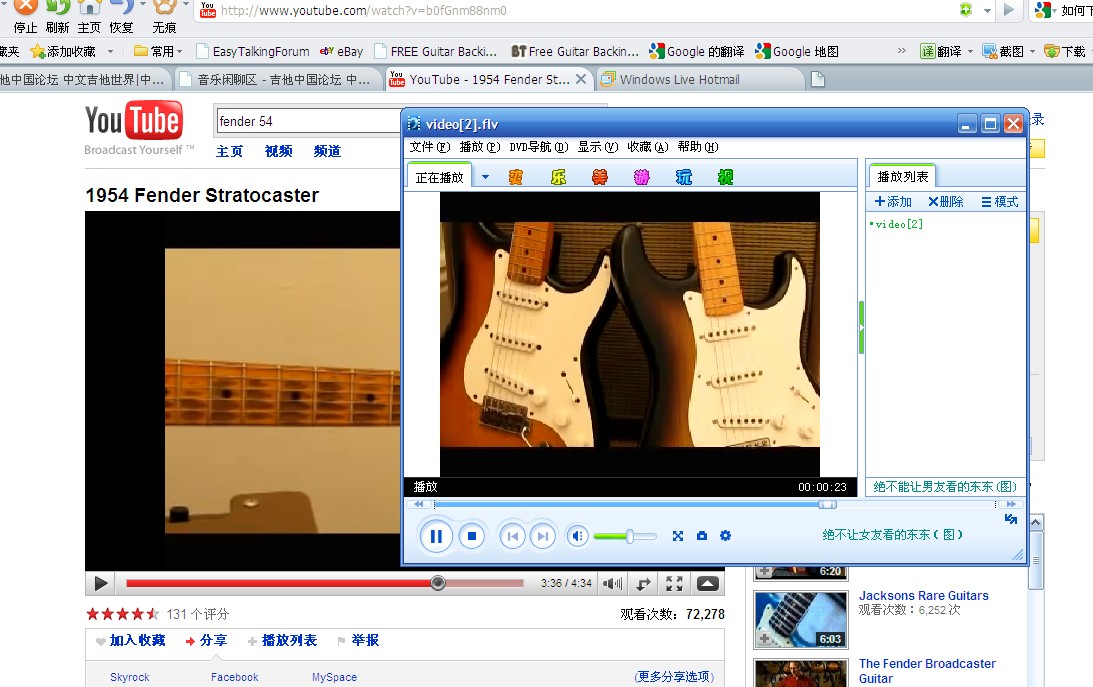Open the DVD导航(D) menu
Screen dimensions: 1093x687
[539, 147]
